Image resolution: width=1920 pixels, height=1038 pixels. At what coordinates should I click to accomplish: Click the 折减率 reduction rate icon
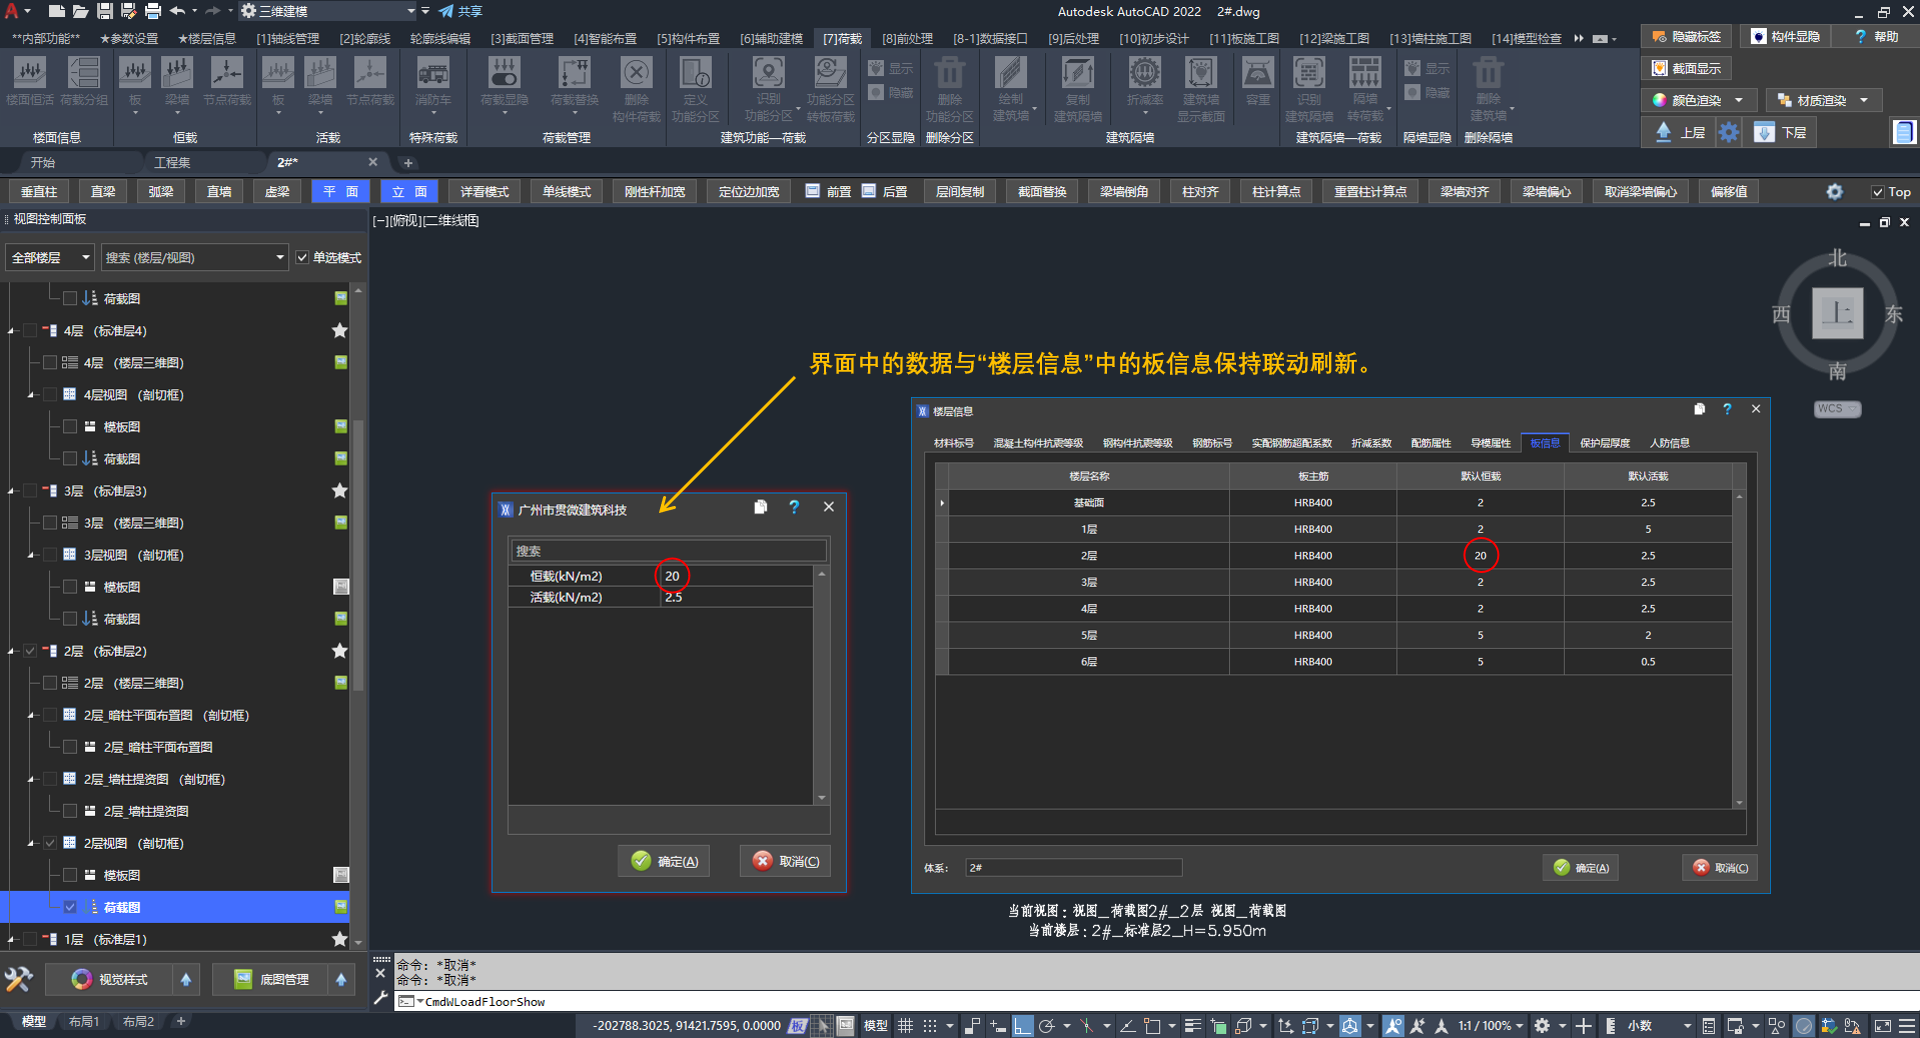click(1144, 80)
